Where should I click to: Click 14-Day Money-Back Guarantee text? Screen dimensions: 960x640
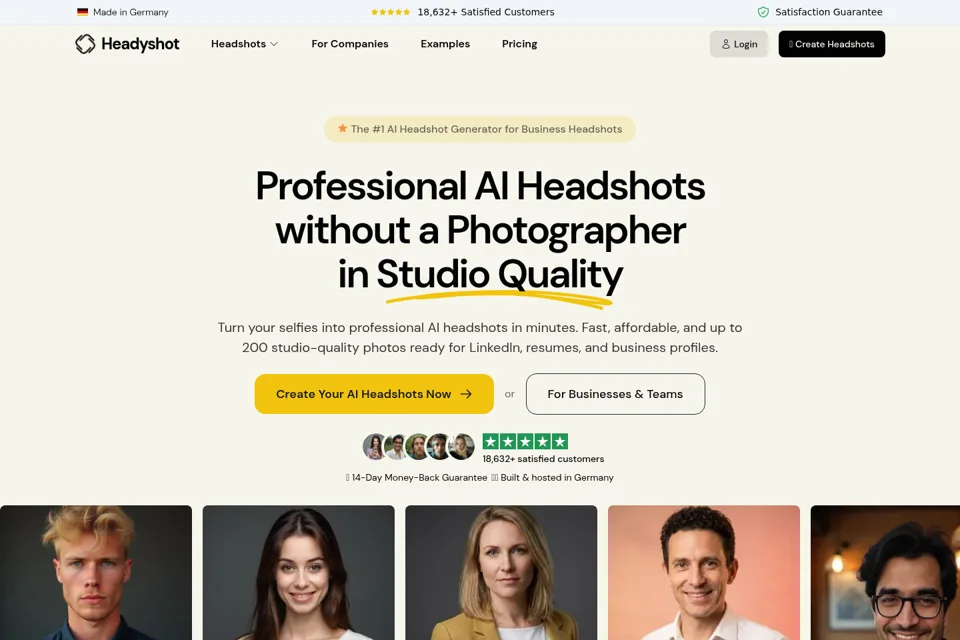tap(419, 478)
